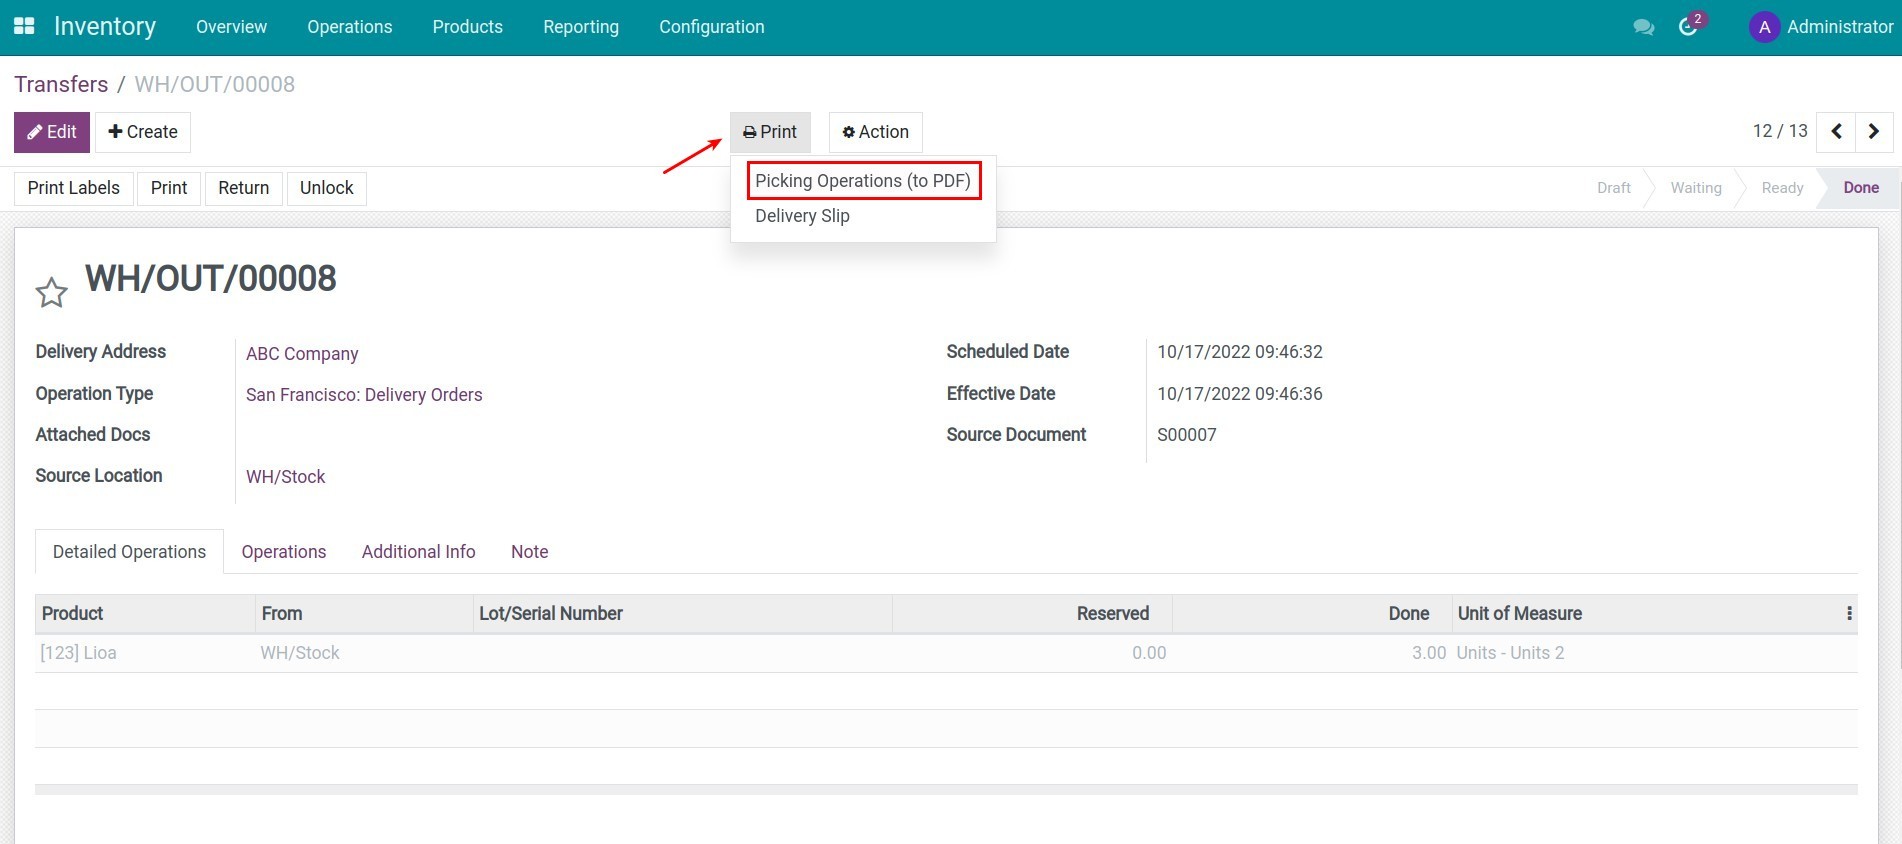Open the Action dropdown

[875, 132]
